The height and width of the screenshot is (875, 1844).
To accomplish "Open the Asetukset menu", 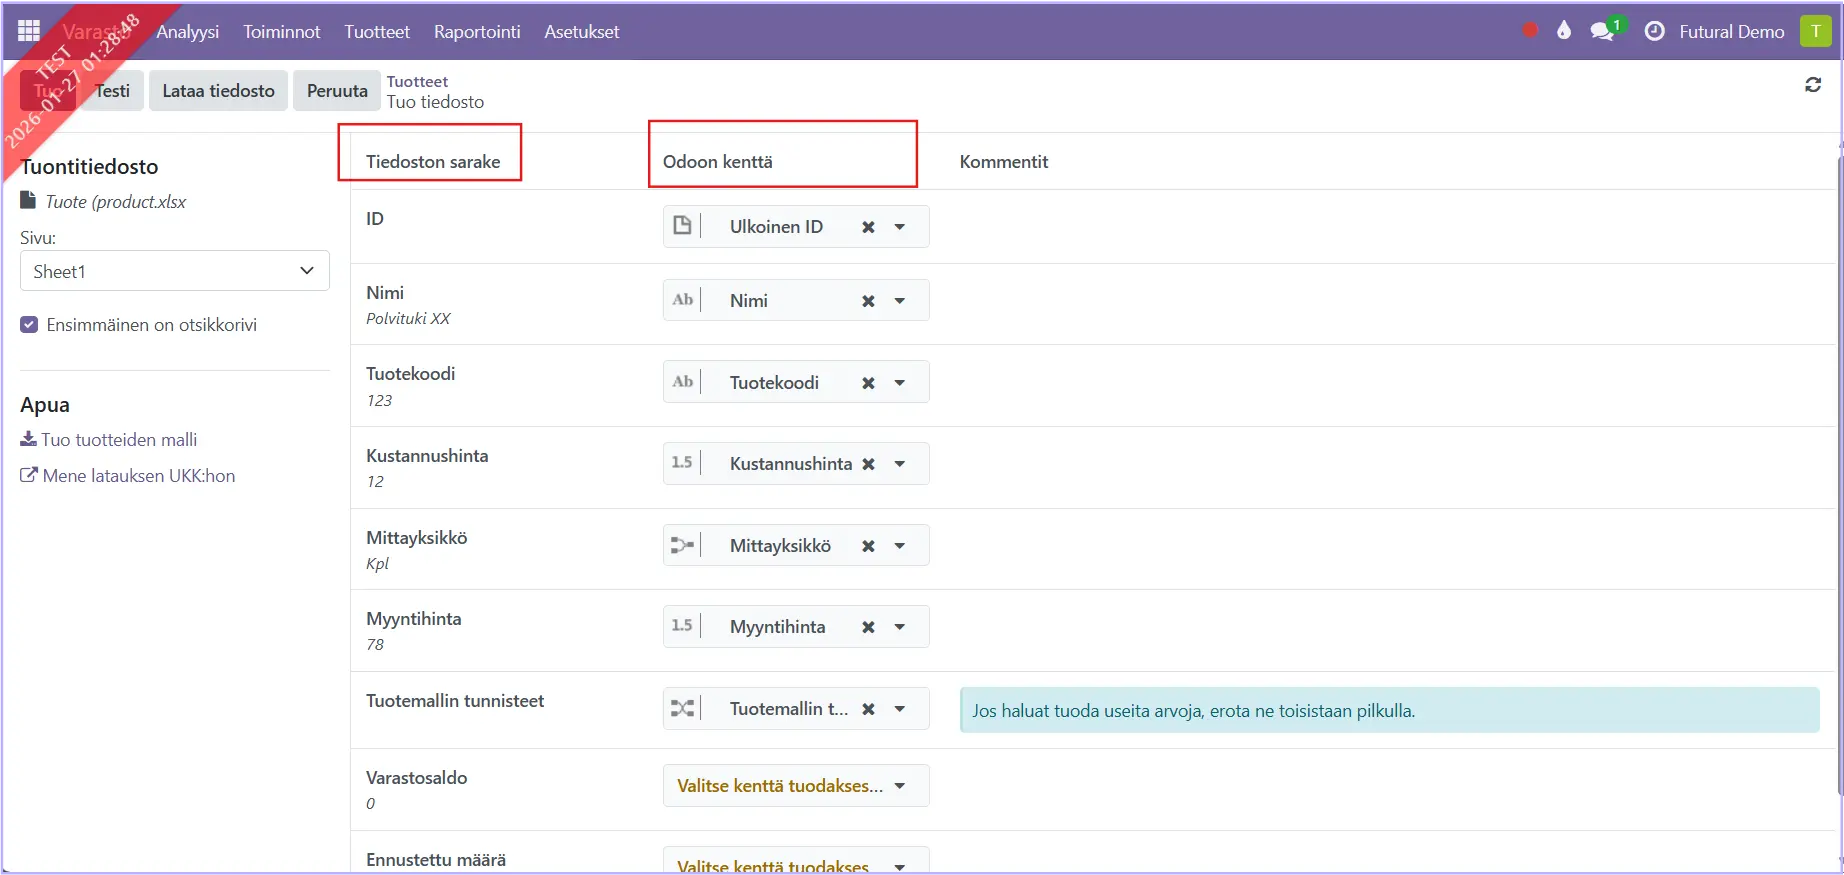I will point(582,32).
